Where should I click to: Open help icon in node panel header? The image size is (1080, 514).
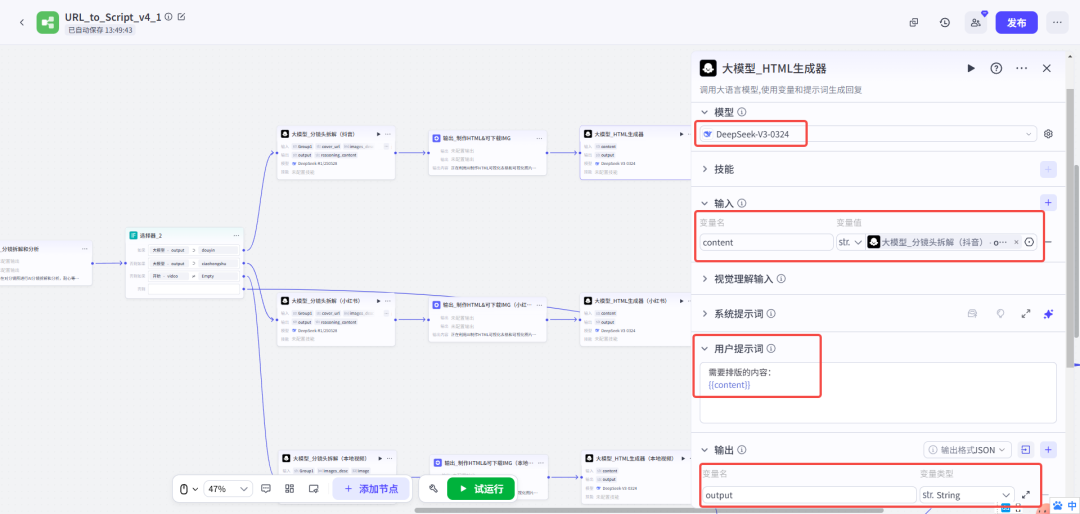[x=996, y=68]
